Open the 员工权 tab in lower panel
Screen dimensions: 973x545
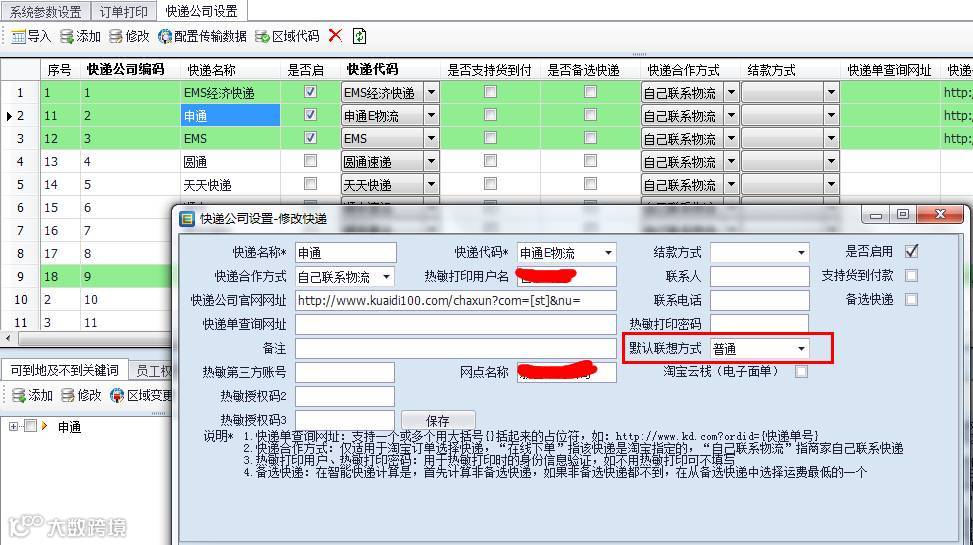tap(151, 371)
